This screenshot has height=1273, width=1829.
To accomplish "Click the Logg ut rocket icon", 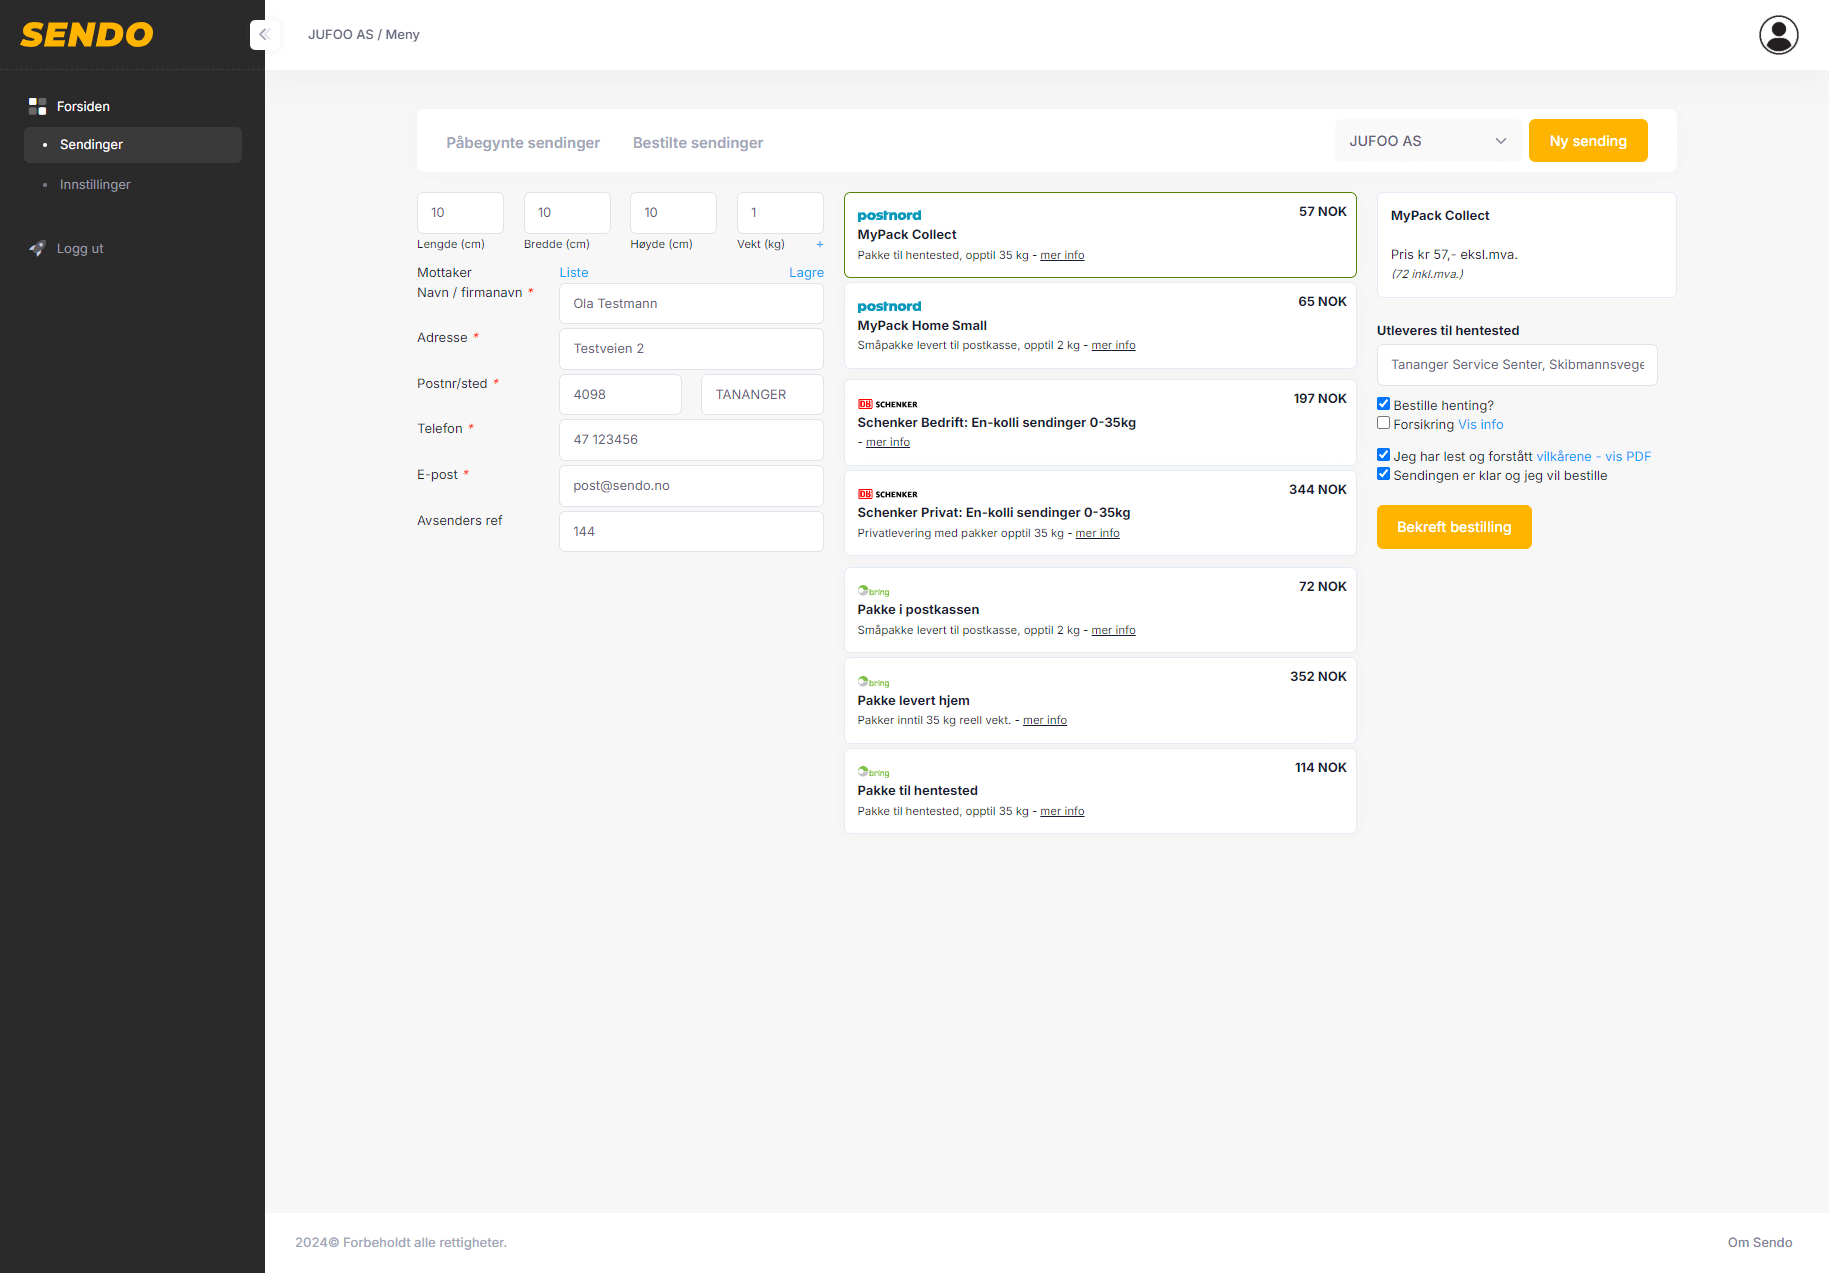I will (38, 248).
